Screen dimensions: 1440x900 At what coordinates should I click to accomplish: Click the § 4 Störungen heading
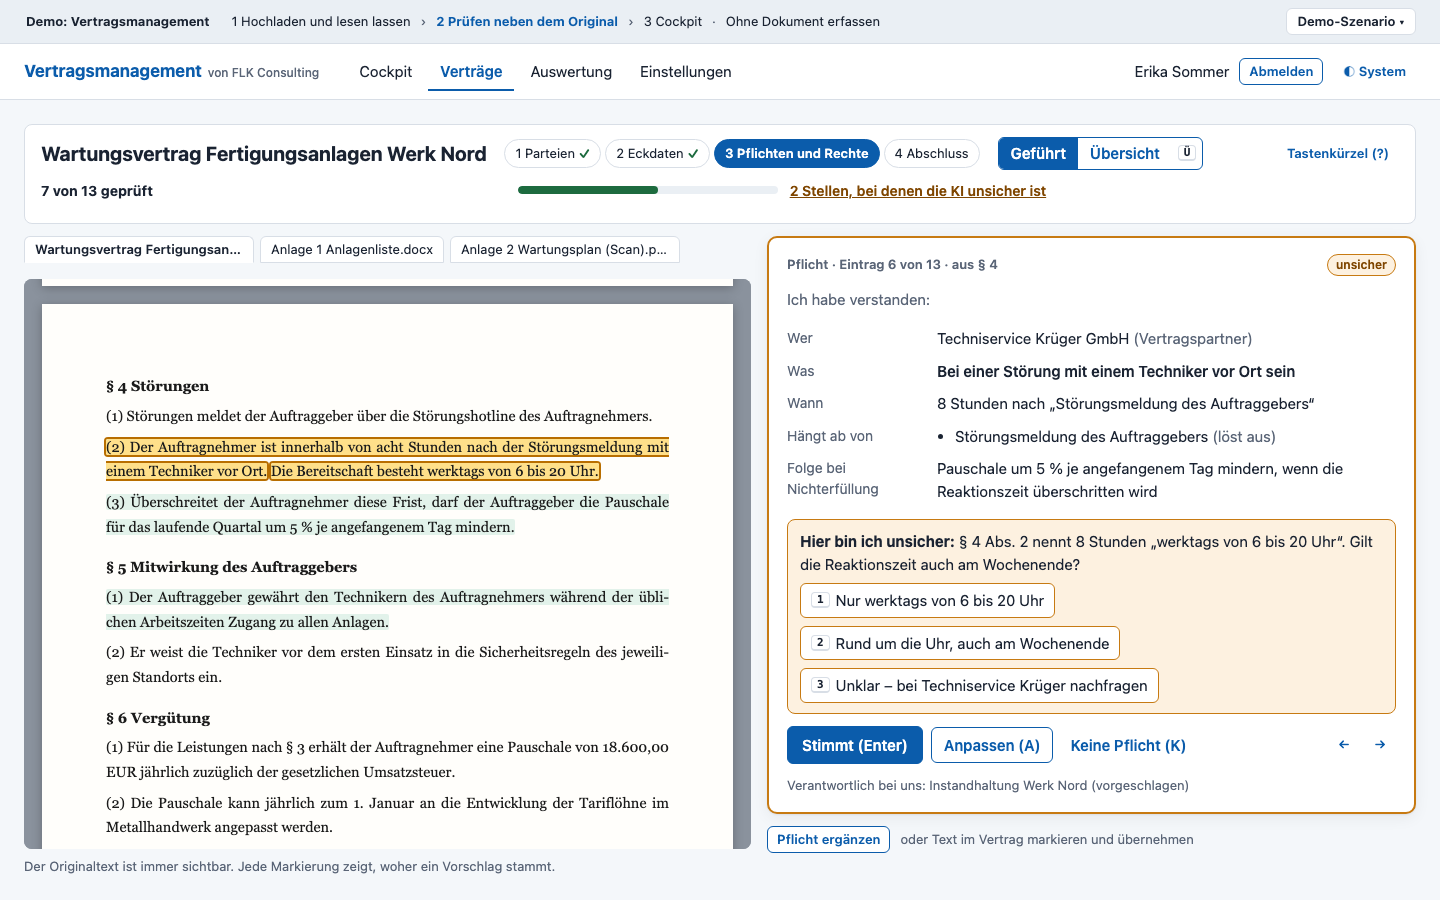pos(158,386)
